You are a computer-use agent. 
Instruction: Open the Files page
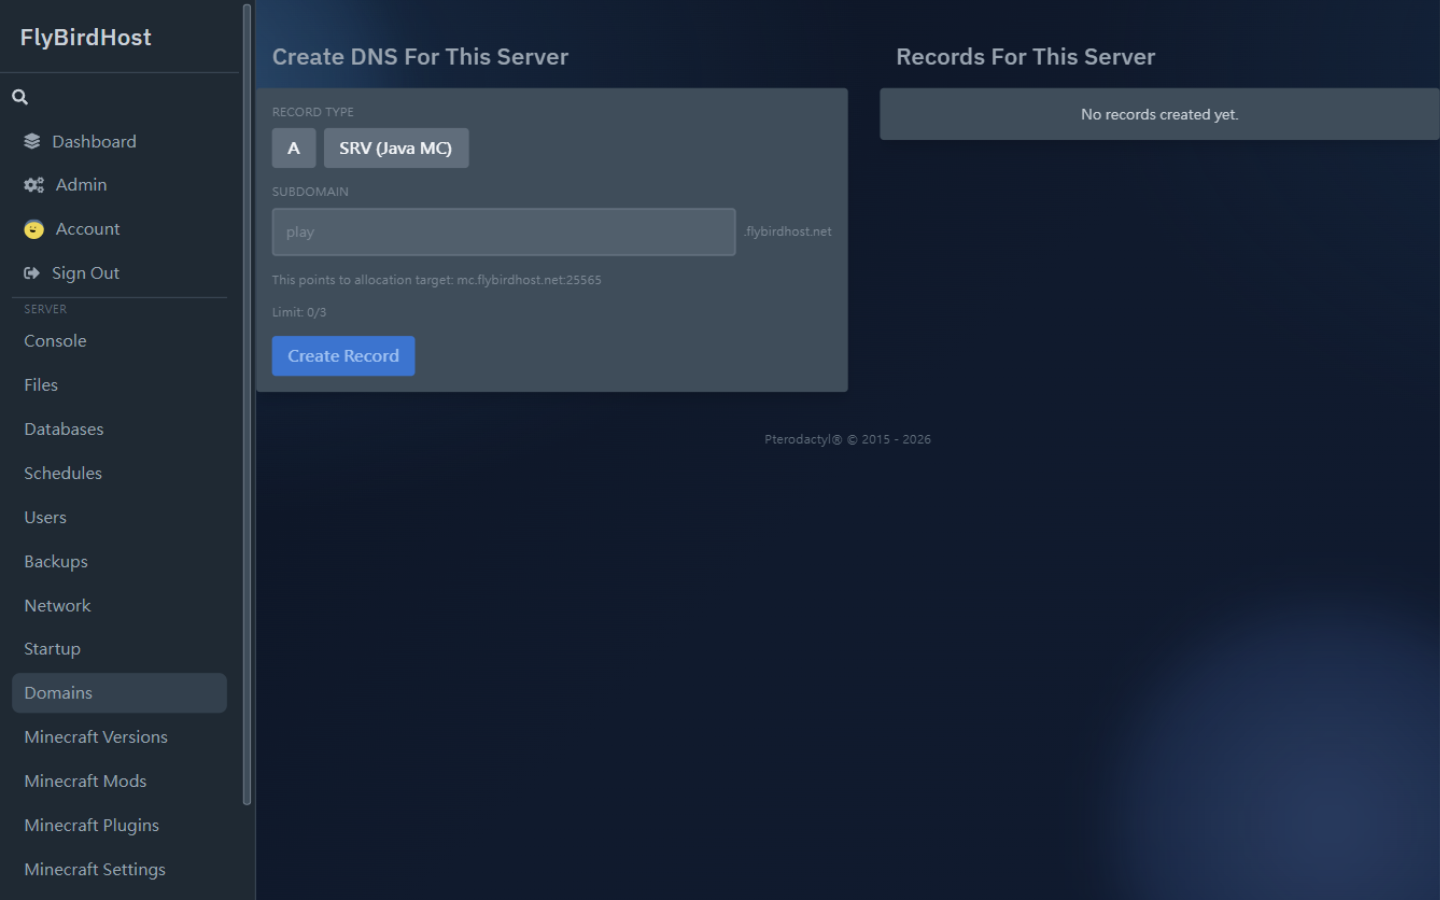(119, 385)
